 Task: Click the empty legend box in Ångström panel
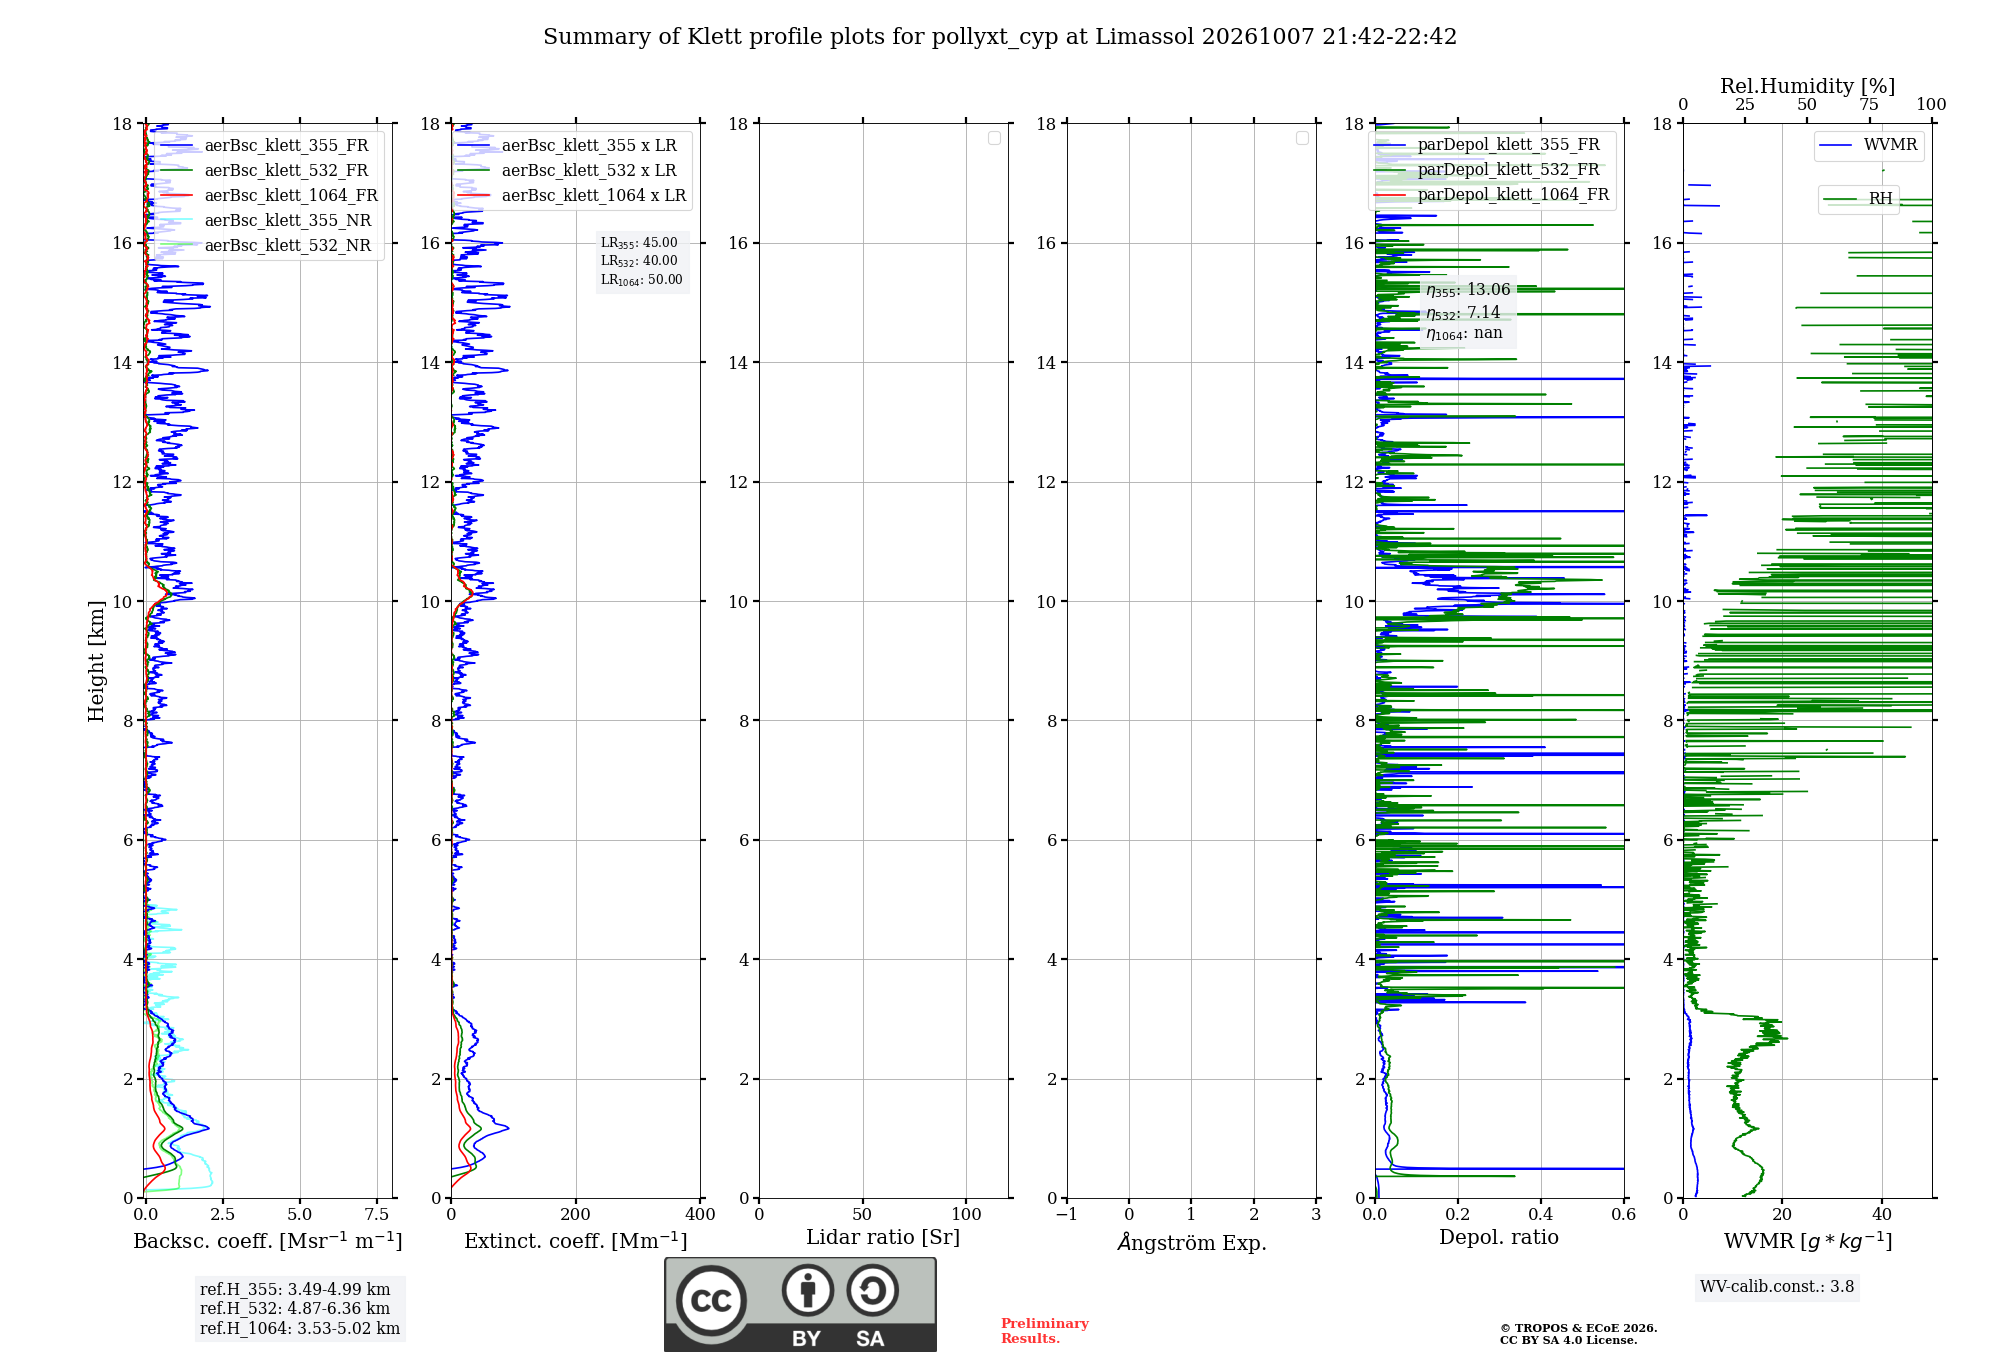(x=1302, y=138)
